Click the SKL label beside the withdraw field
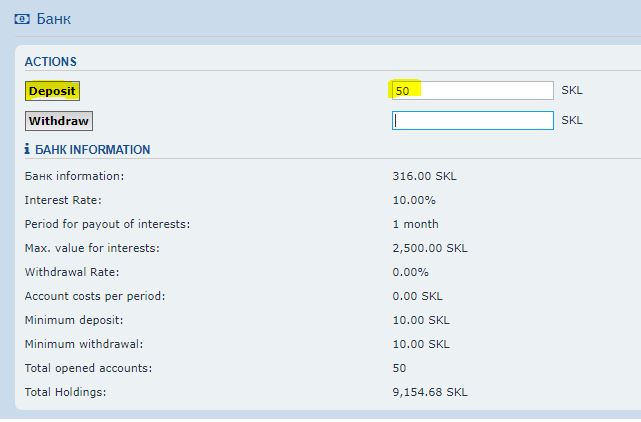Screen dimensions: 641x422 click(571, 121)
